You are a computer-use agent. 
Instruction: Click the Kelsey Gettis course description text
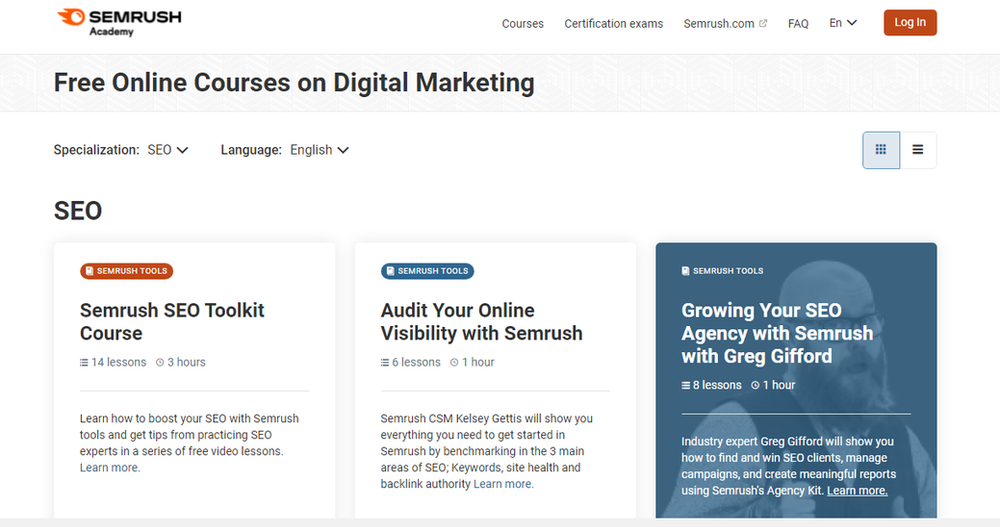point(487,451)
